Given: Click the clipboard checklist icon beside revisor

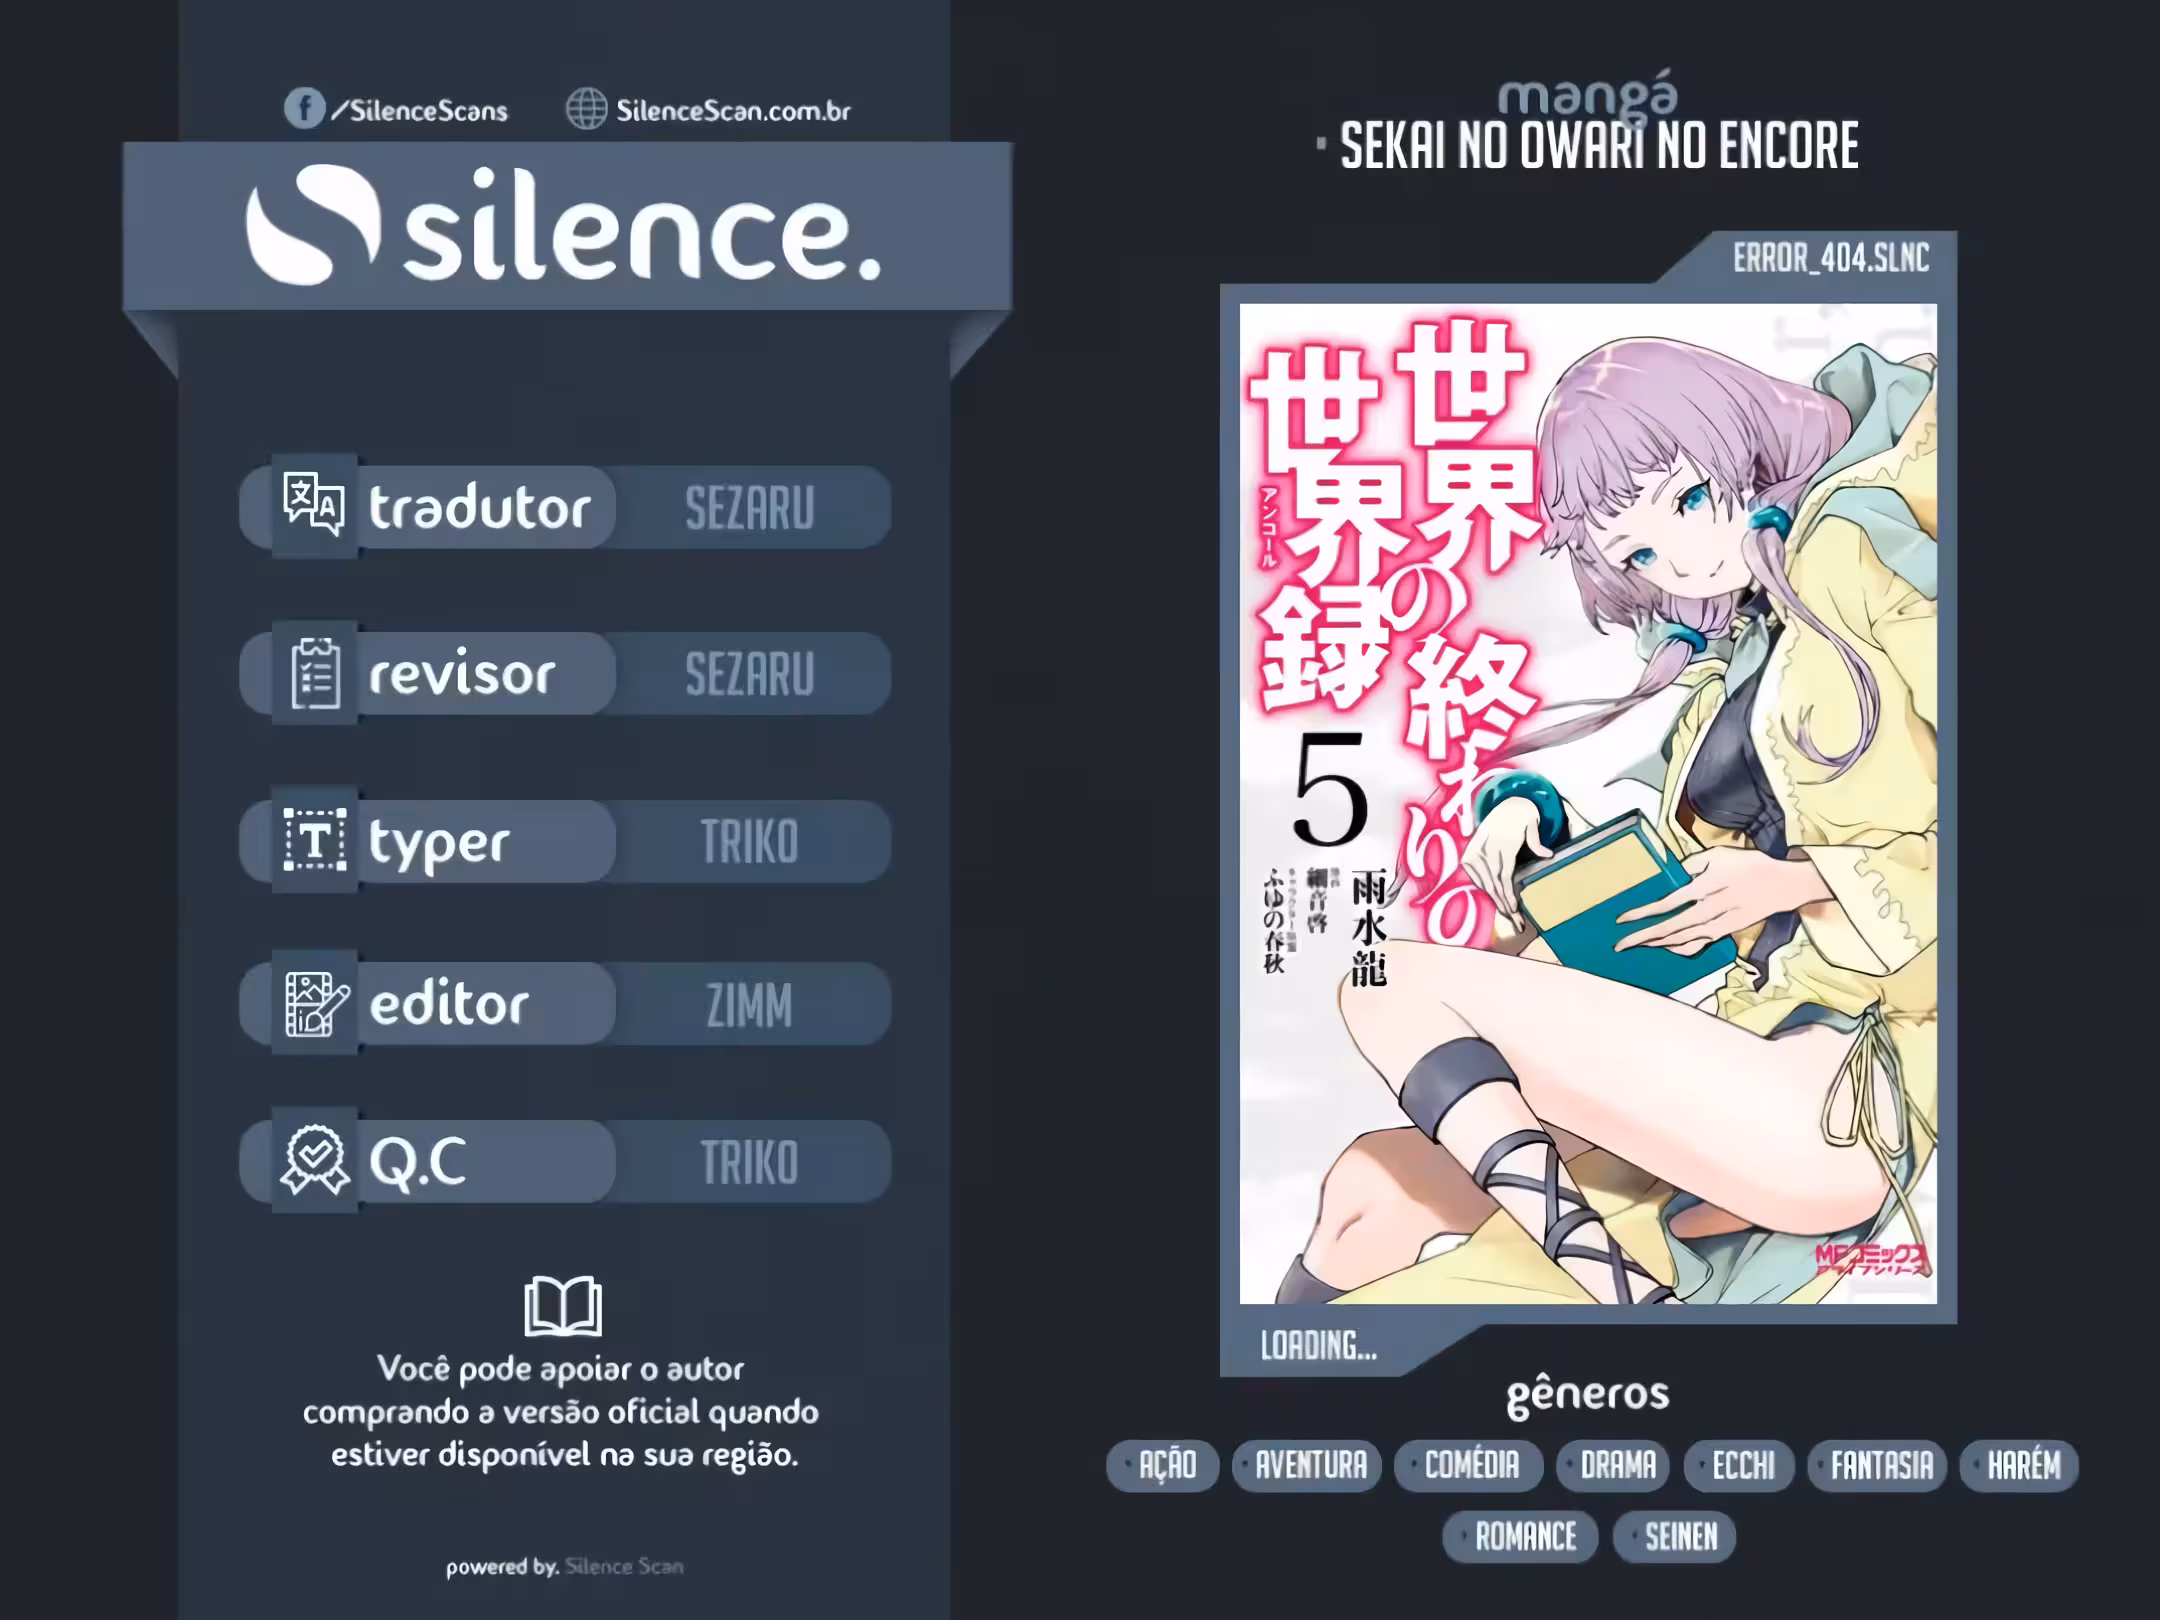Looking at the screenshot, I should [x=315, y=673].
